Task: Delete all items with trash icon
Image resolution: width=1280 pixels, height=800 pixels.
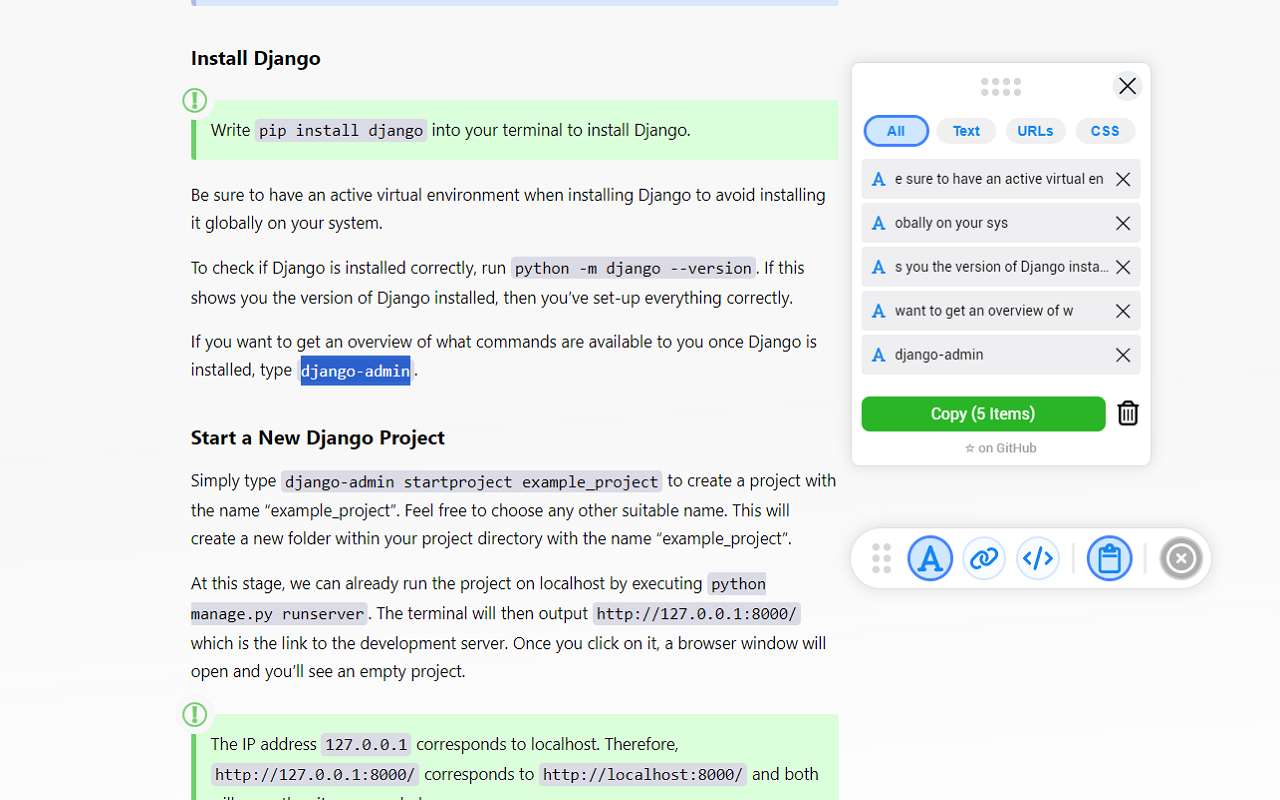Action: pos(1128,413)
